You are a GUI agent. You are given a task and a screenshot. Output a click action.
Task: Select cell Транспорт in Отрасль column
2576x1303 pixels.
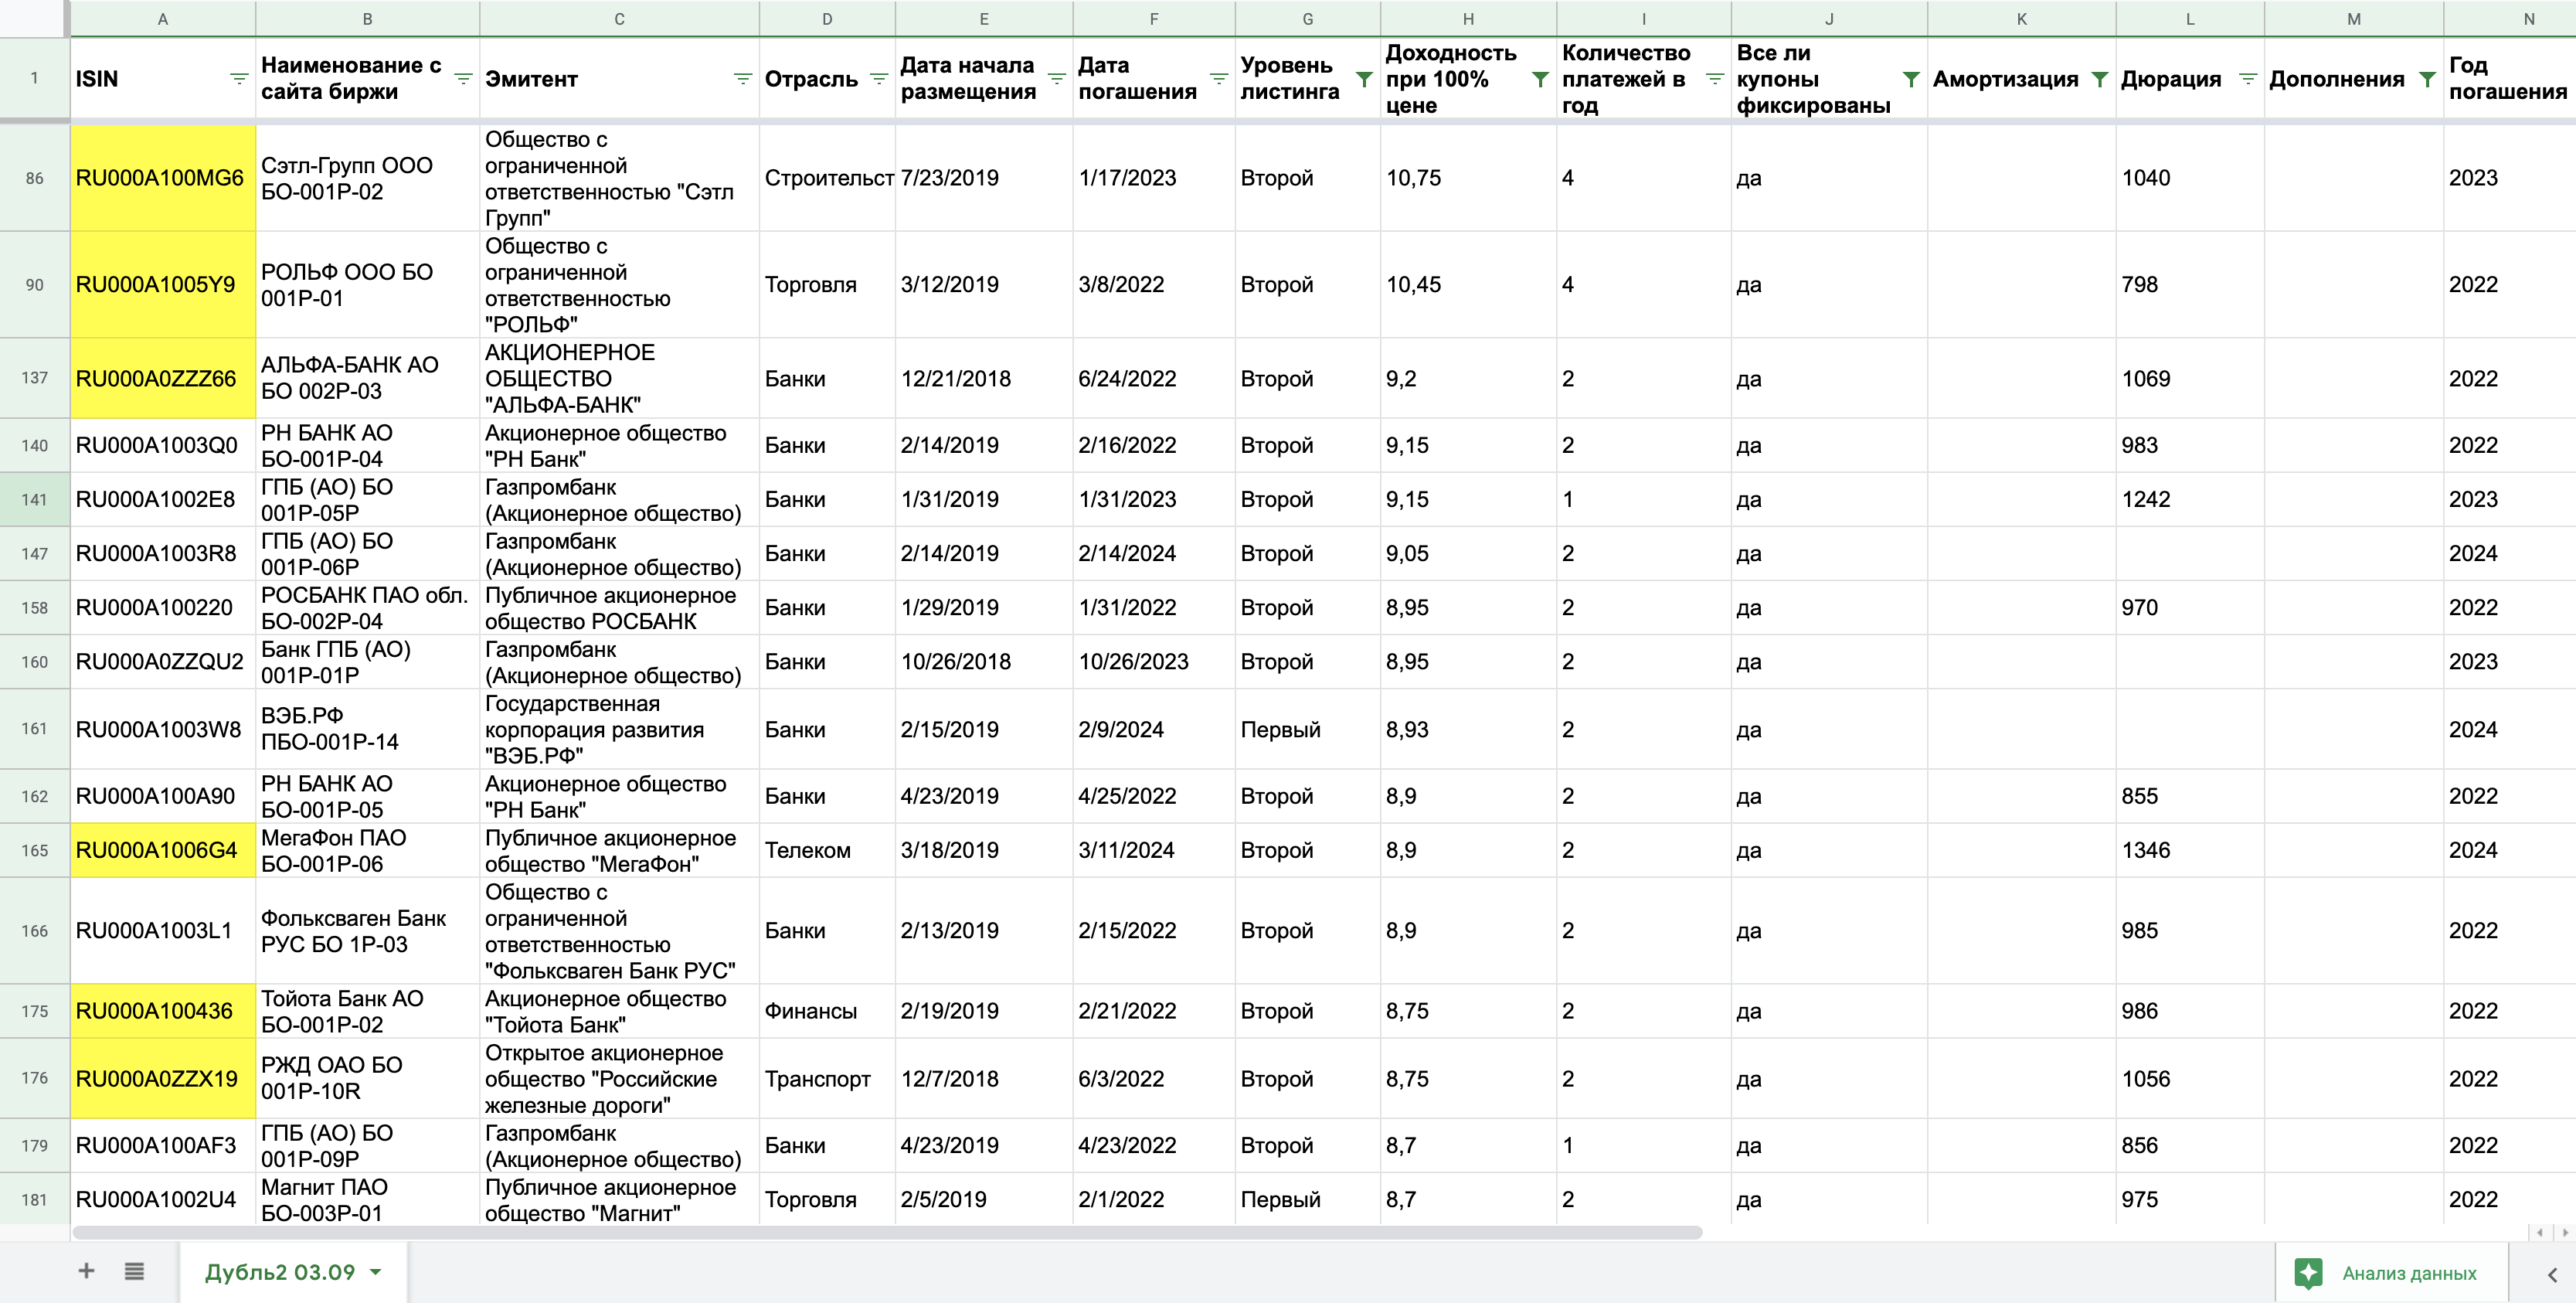pyautogui.click(x=827, y=1079)
